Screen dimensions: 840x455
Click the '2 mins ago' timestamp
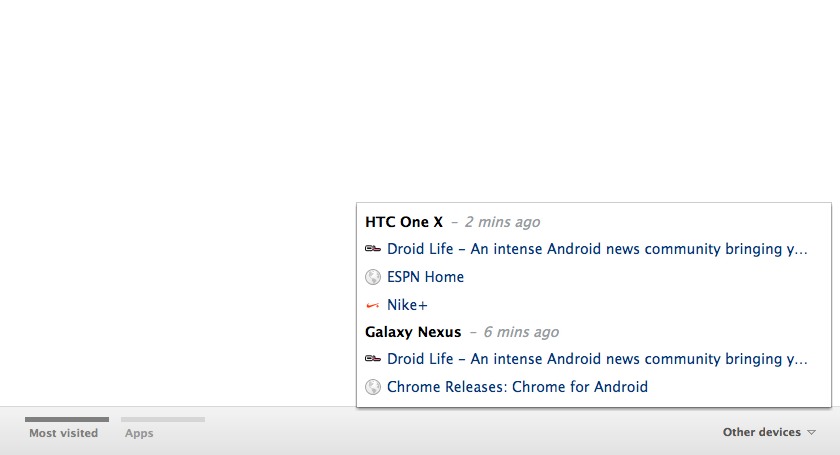coord(502,222)
